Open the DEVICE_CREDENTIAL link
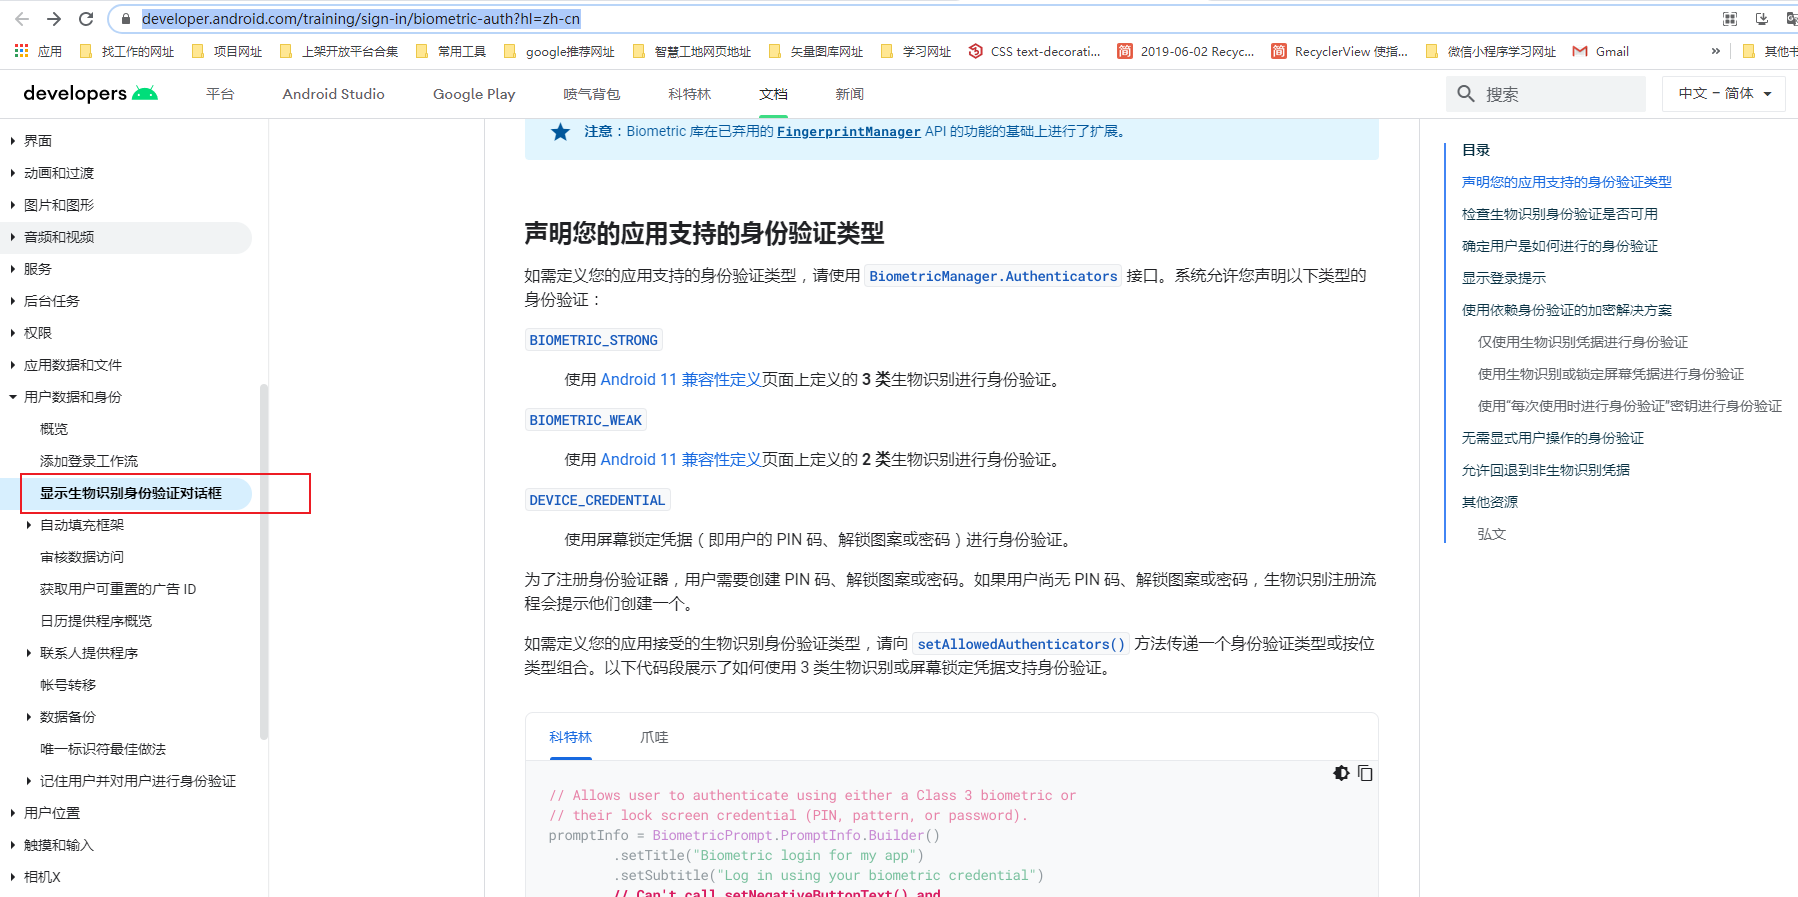Image resolution: width=1798 pixels, height=897 pixels. (x=597, y=500)
